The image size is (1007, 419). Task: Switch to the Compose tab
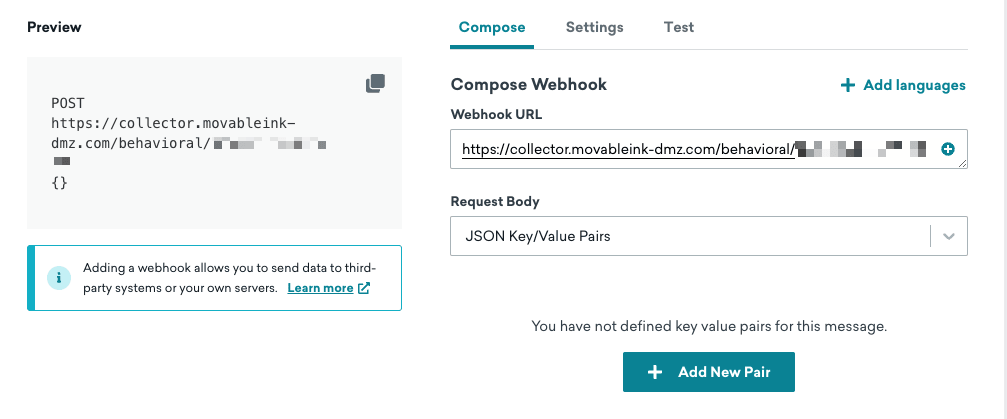(x=492, y=27)
